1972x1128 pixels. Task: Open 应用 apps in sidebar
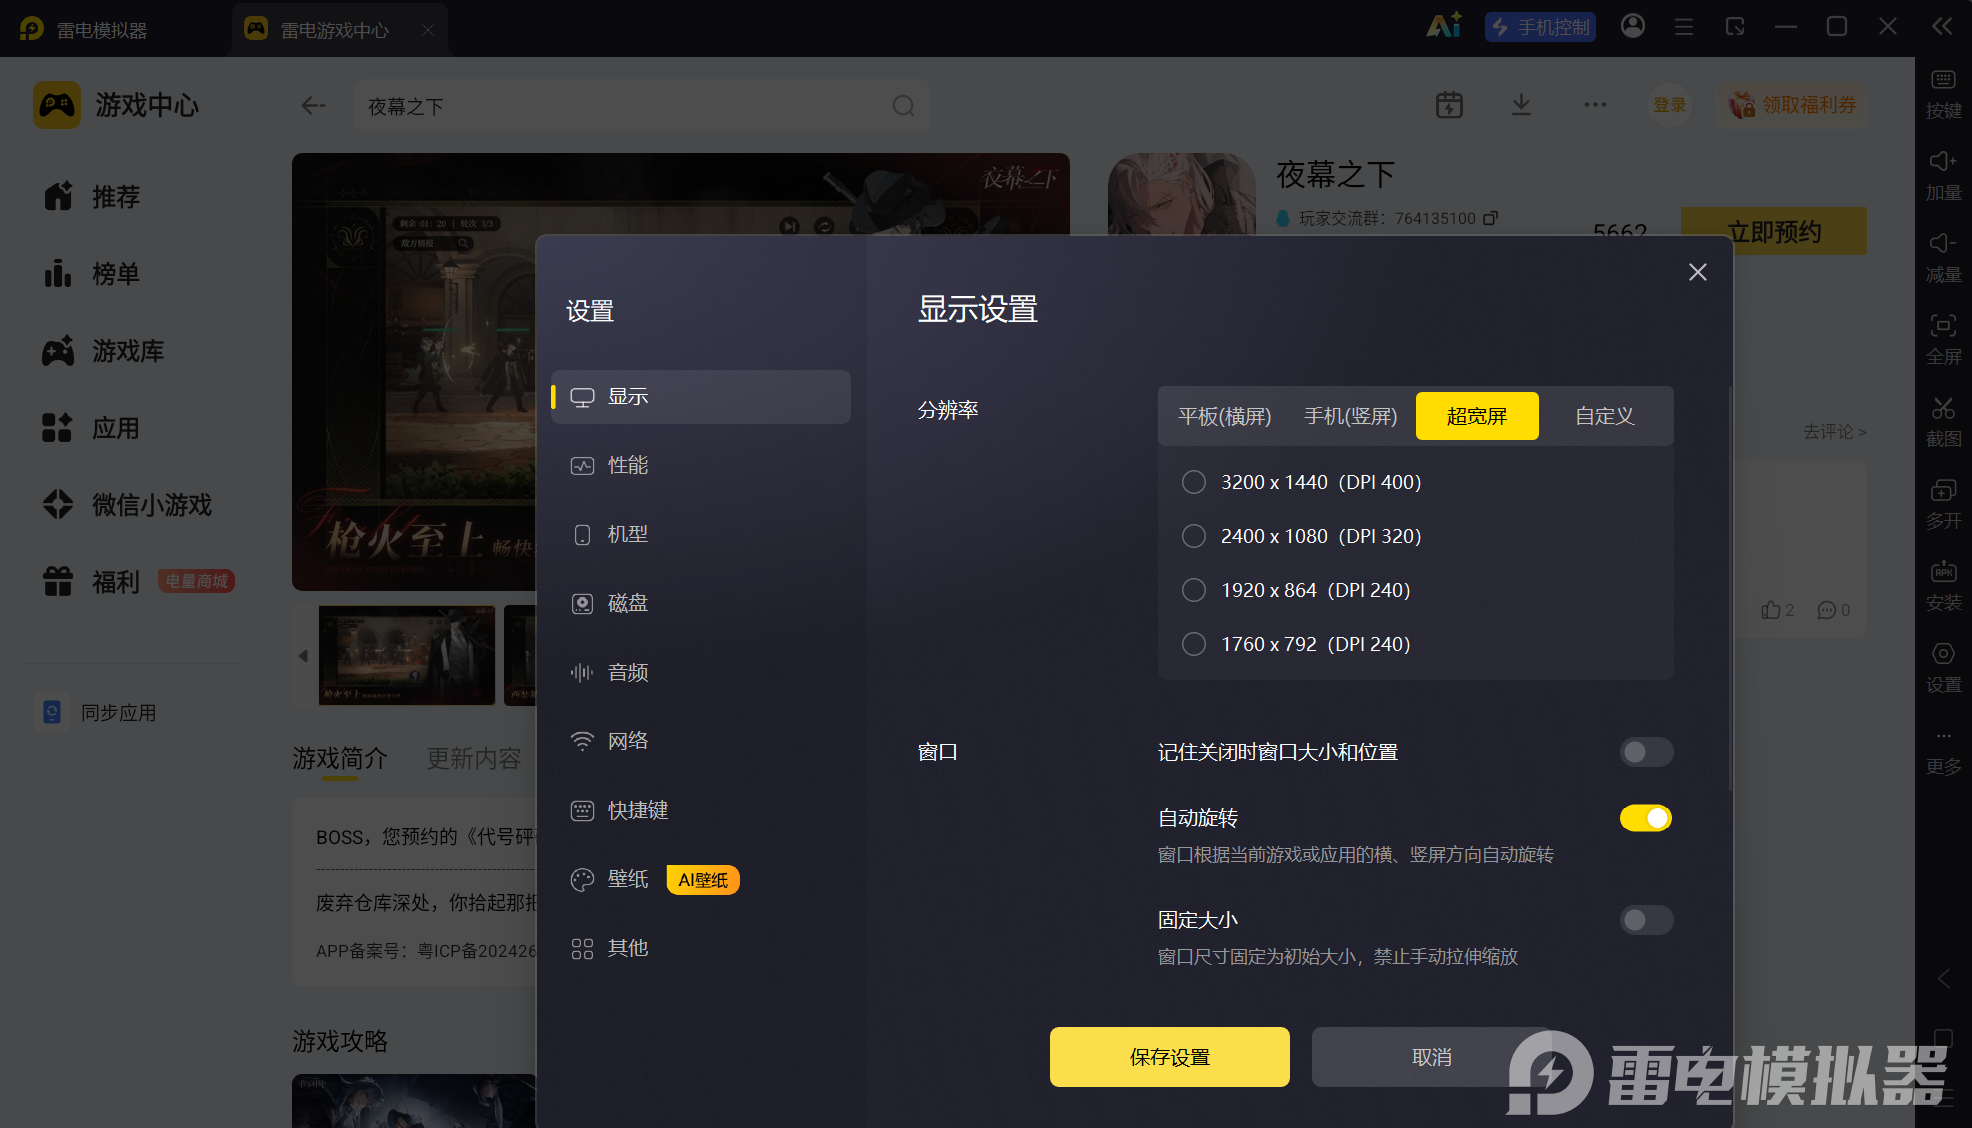click(x=92, y=428)
